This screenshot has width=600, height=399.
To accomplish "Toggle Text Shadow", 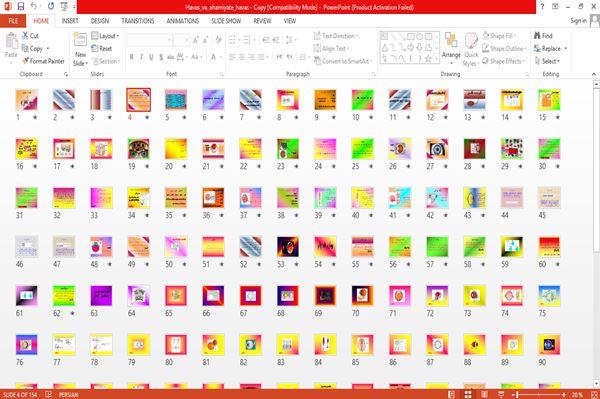I will (161, 57).
